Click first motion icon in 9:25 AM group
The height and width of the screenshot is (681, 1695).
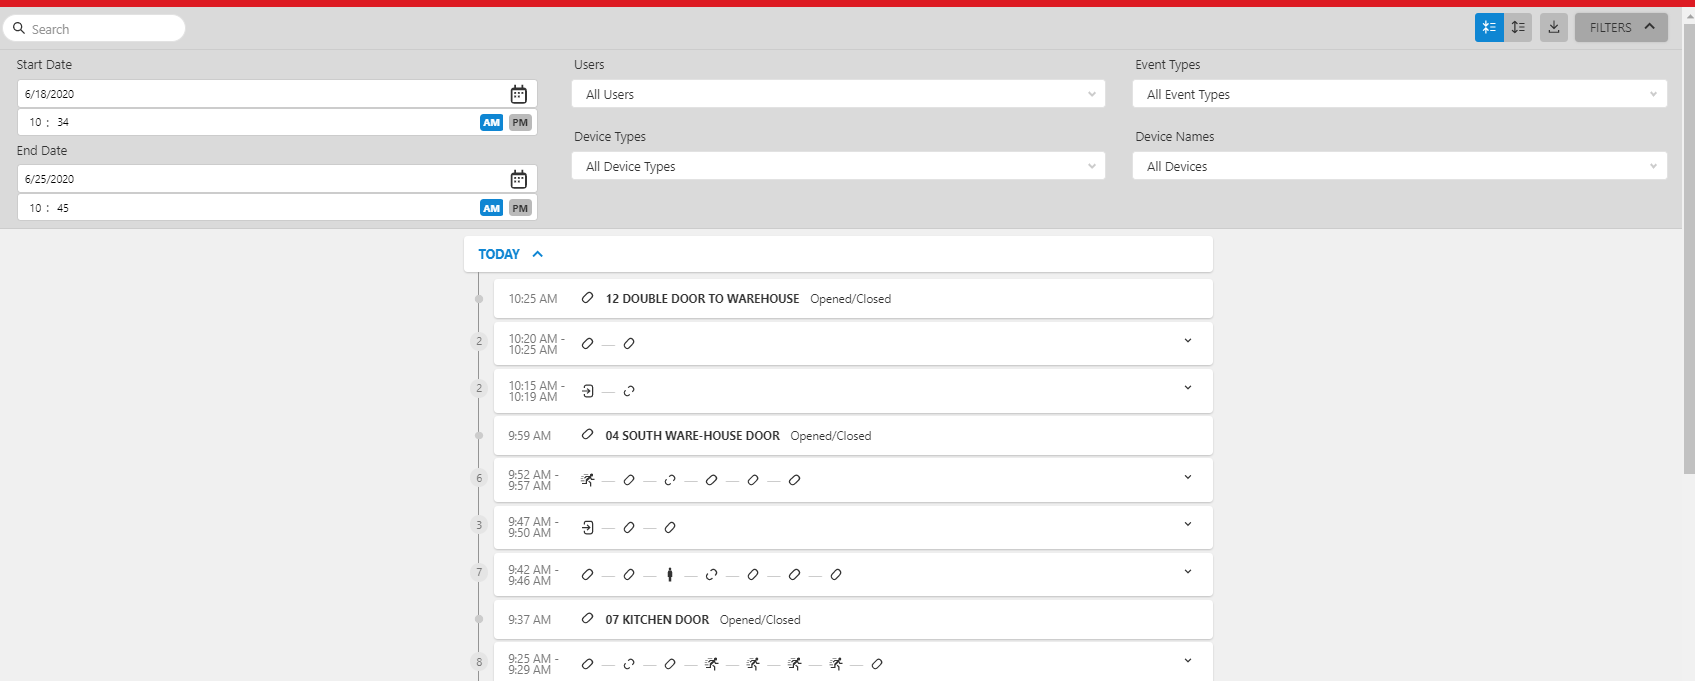point(712,664)
